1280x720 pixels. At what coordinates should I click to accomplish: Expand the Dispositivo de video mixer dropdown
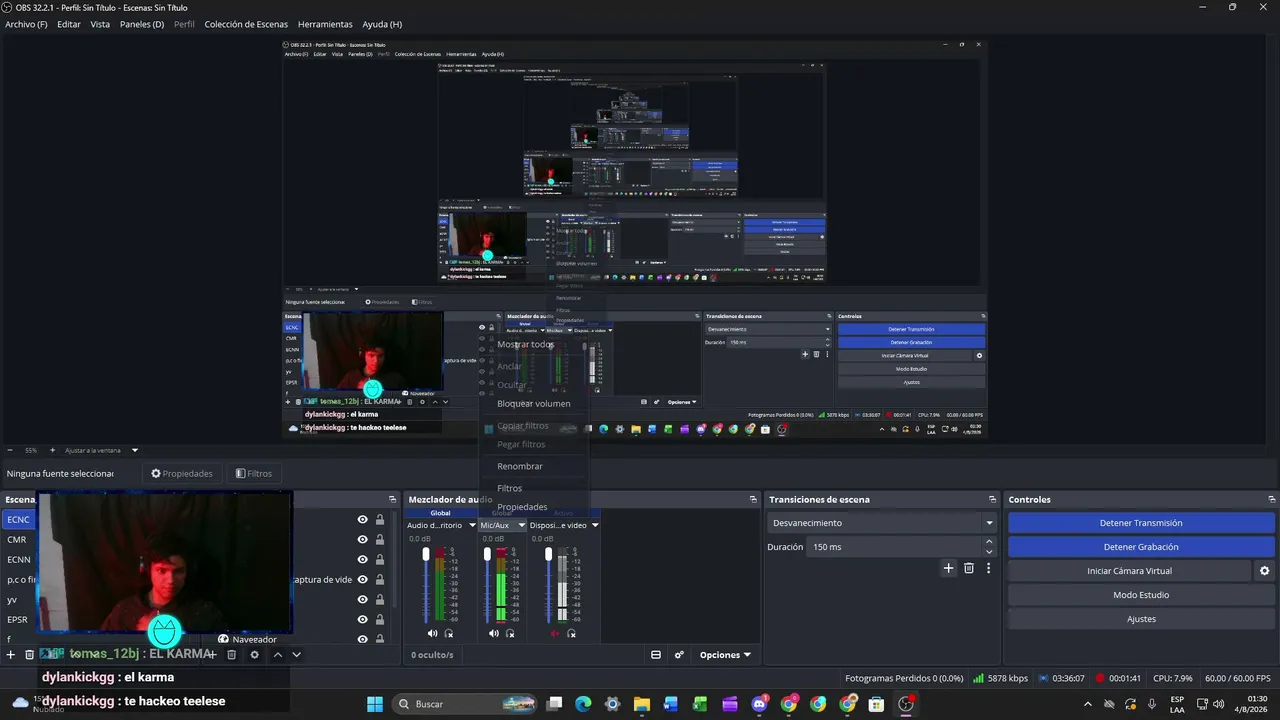[595, 525]
